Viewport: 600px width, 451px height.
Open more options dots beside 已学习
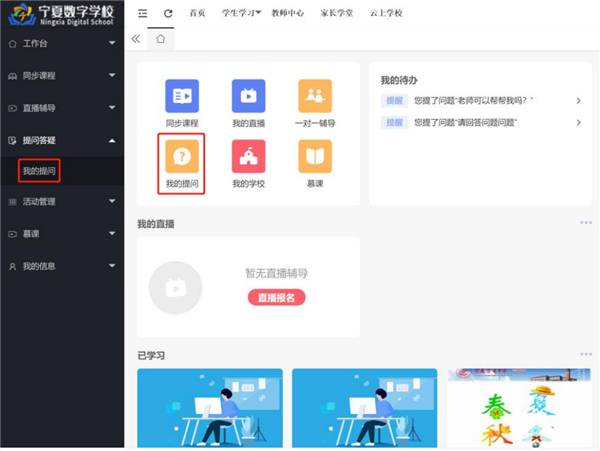[586, 354]
